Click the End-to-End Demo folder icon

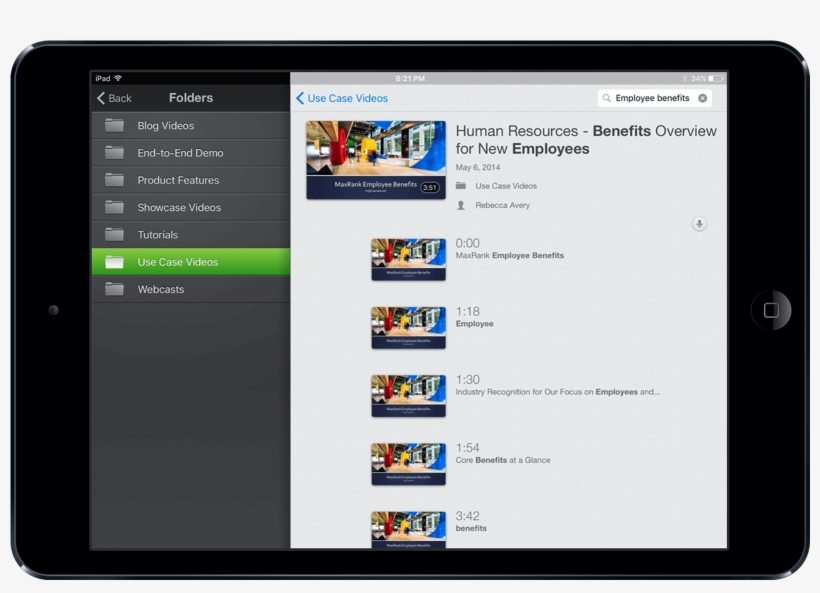[115, 153]
